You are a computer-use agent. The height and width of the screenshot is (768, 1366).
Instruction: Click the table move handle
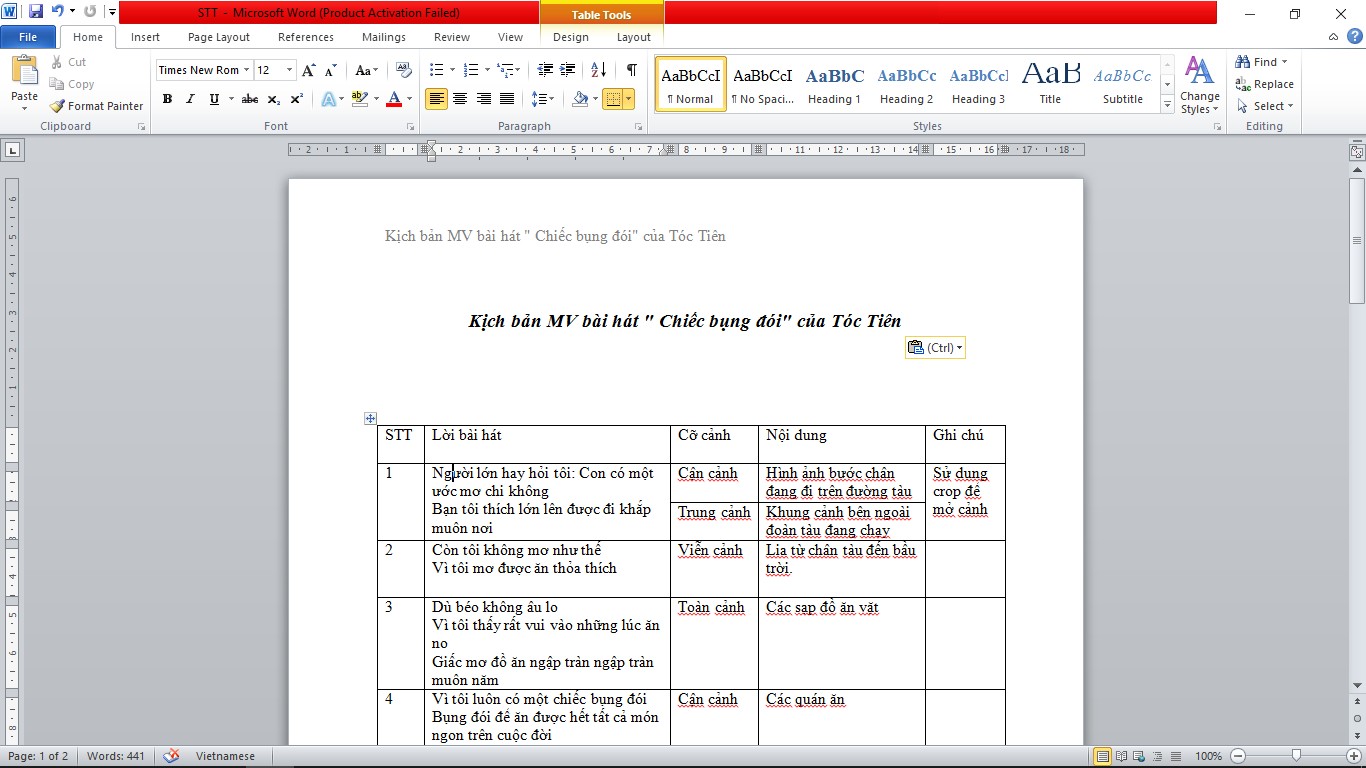pos(370,419)
